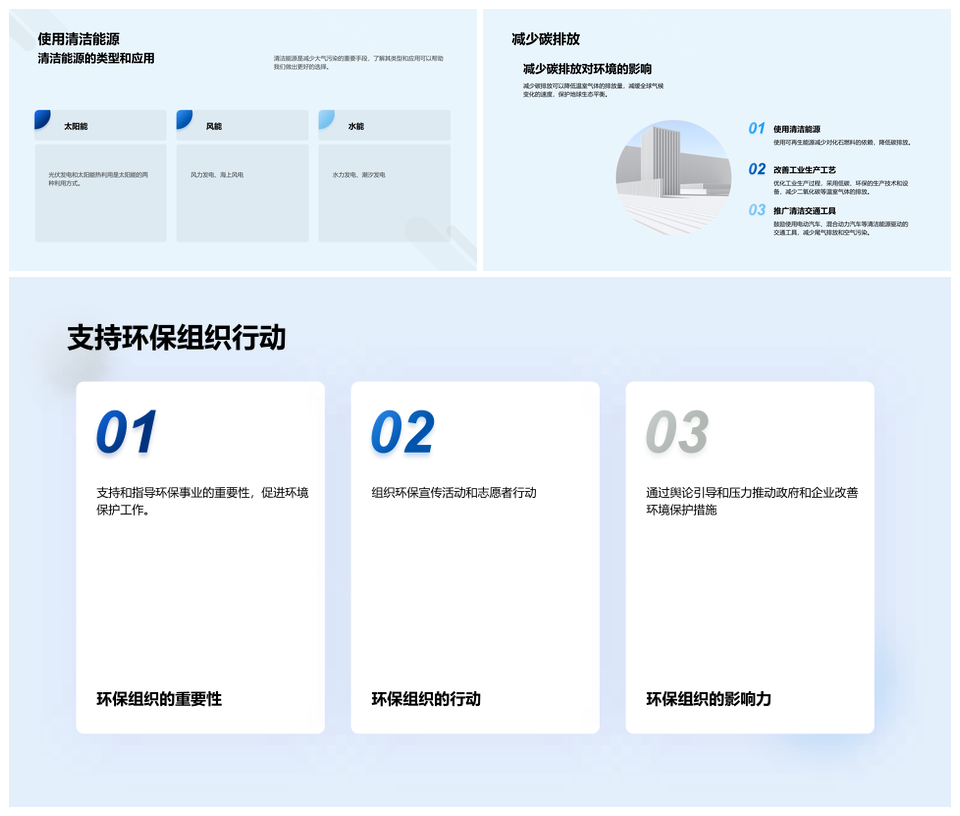
Task: Click the 减少碳排放 slide title
Action: click(x=545, y=39)
